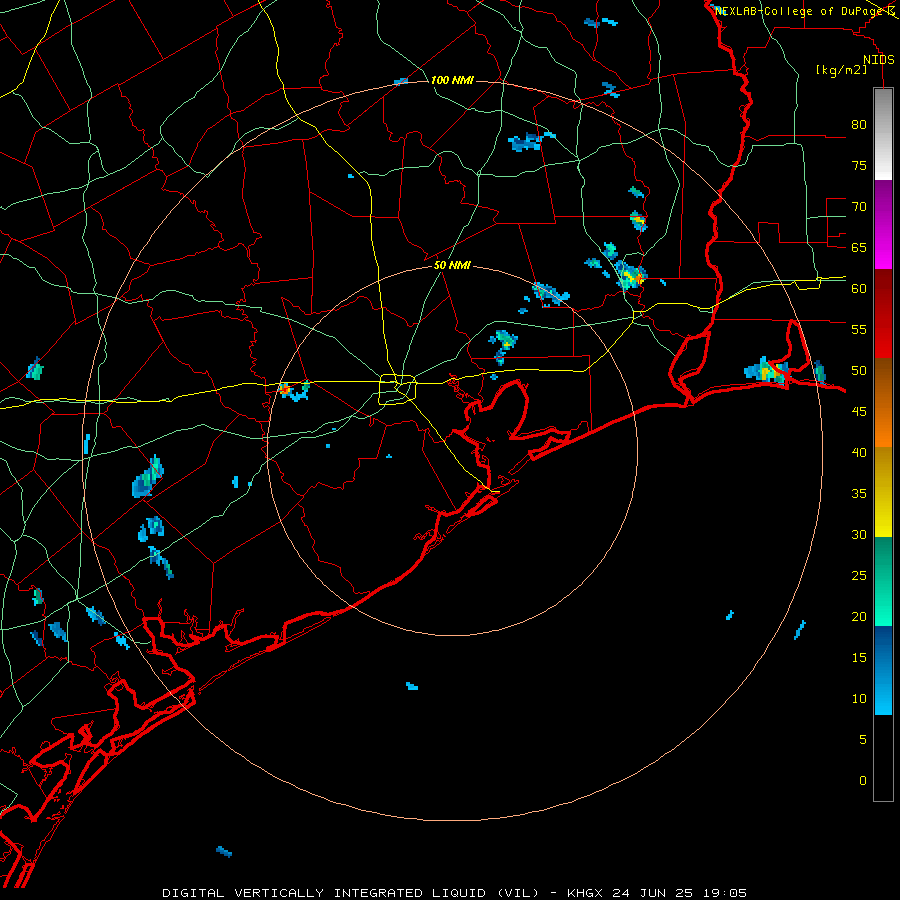The width and height of the screenshot is (900, 900).
Task: Click the NIDS label above the legend
Action: pos(879,60)
